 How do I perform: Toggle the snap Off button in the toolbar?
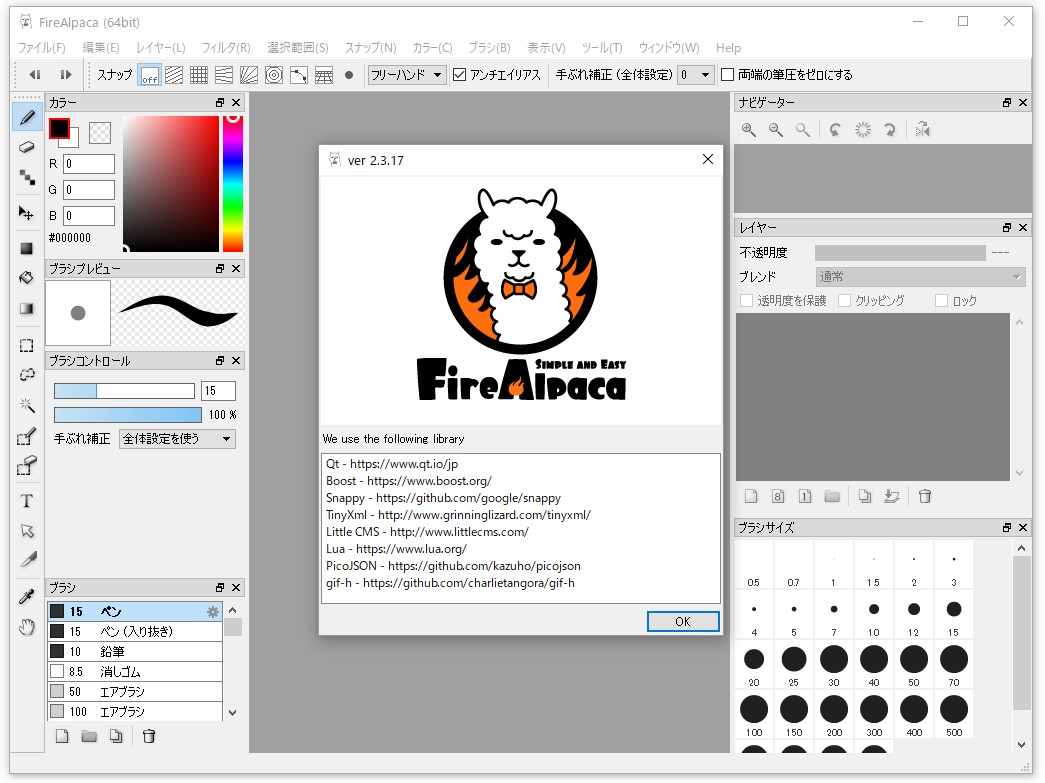point(149,74)
